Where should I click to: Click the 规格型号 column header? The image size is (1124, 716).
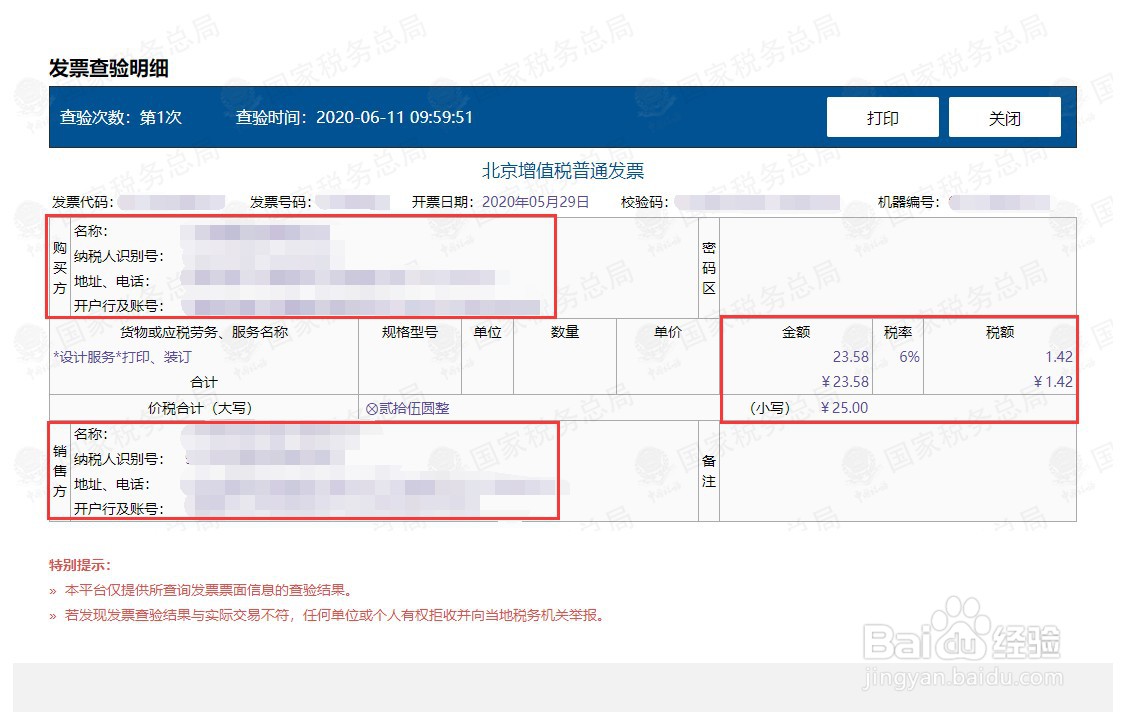click(x=409, y=332)
